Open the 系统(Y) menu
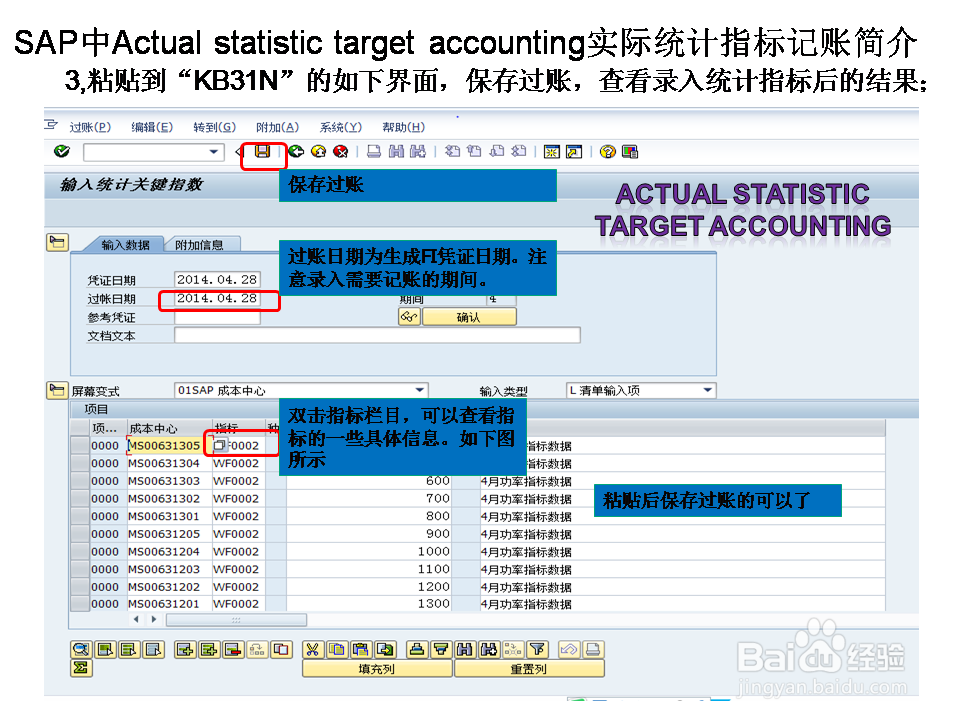The height and width of the screenshot is (720, 960). coord(340,127)
